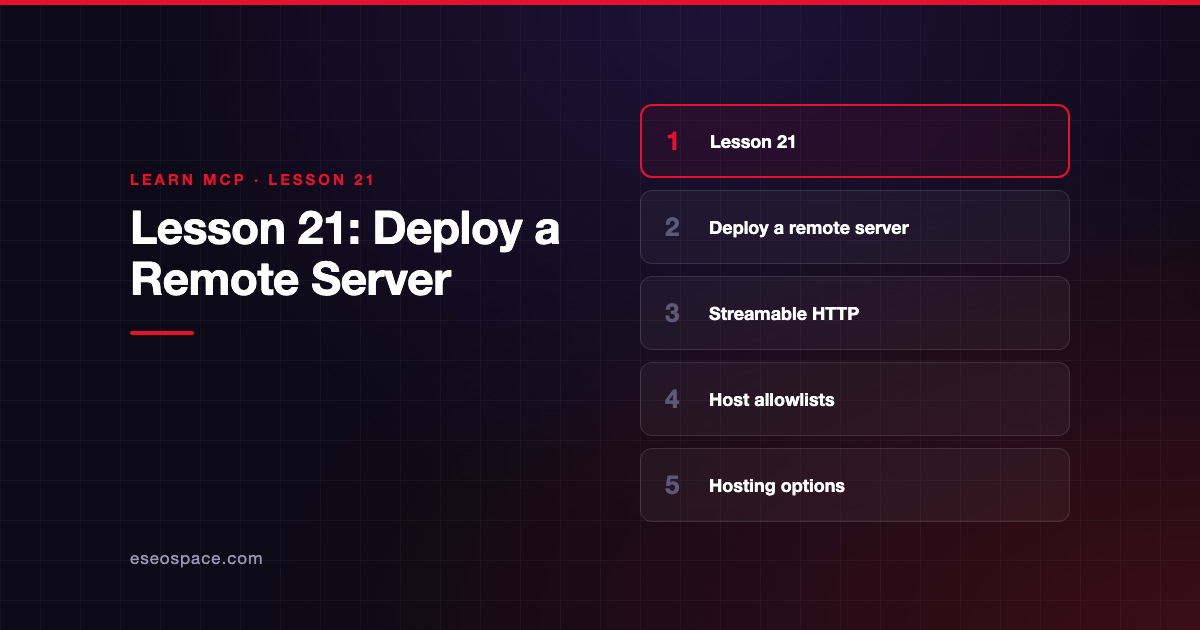Click the number 2 beside Deploy a remote server
The width and height of the screenshot is (1200, 630).
tap(672, 227)
